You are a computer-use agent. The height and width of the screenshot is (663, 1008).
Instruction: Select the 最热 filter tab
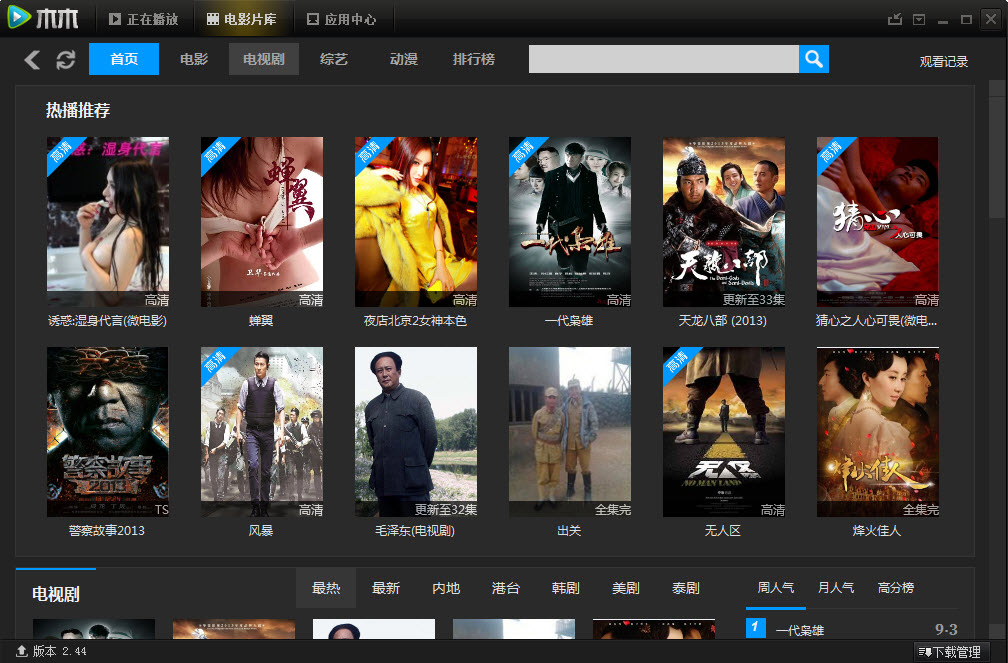point(326,588)
